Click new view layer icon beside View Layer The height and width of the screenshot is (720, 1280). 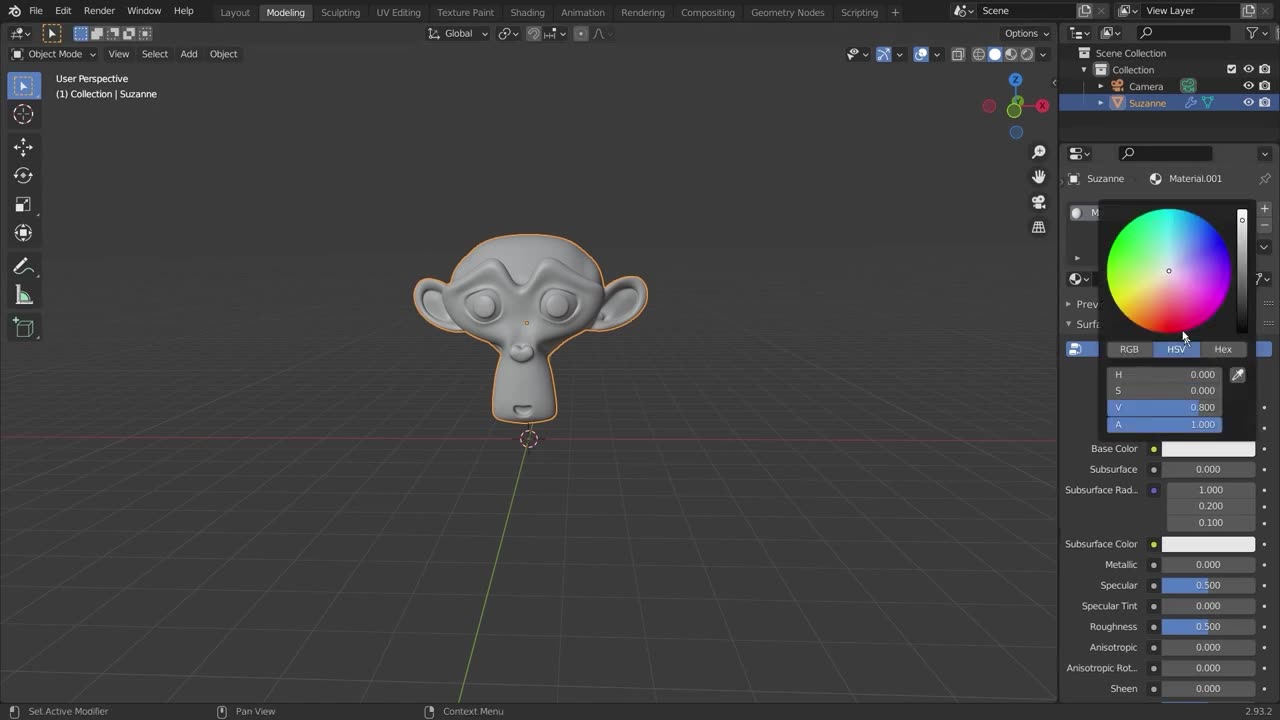point(1247,11)
